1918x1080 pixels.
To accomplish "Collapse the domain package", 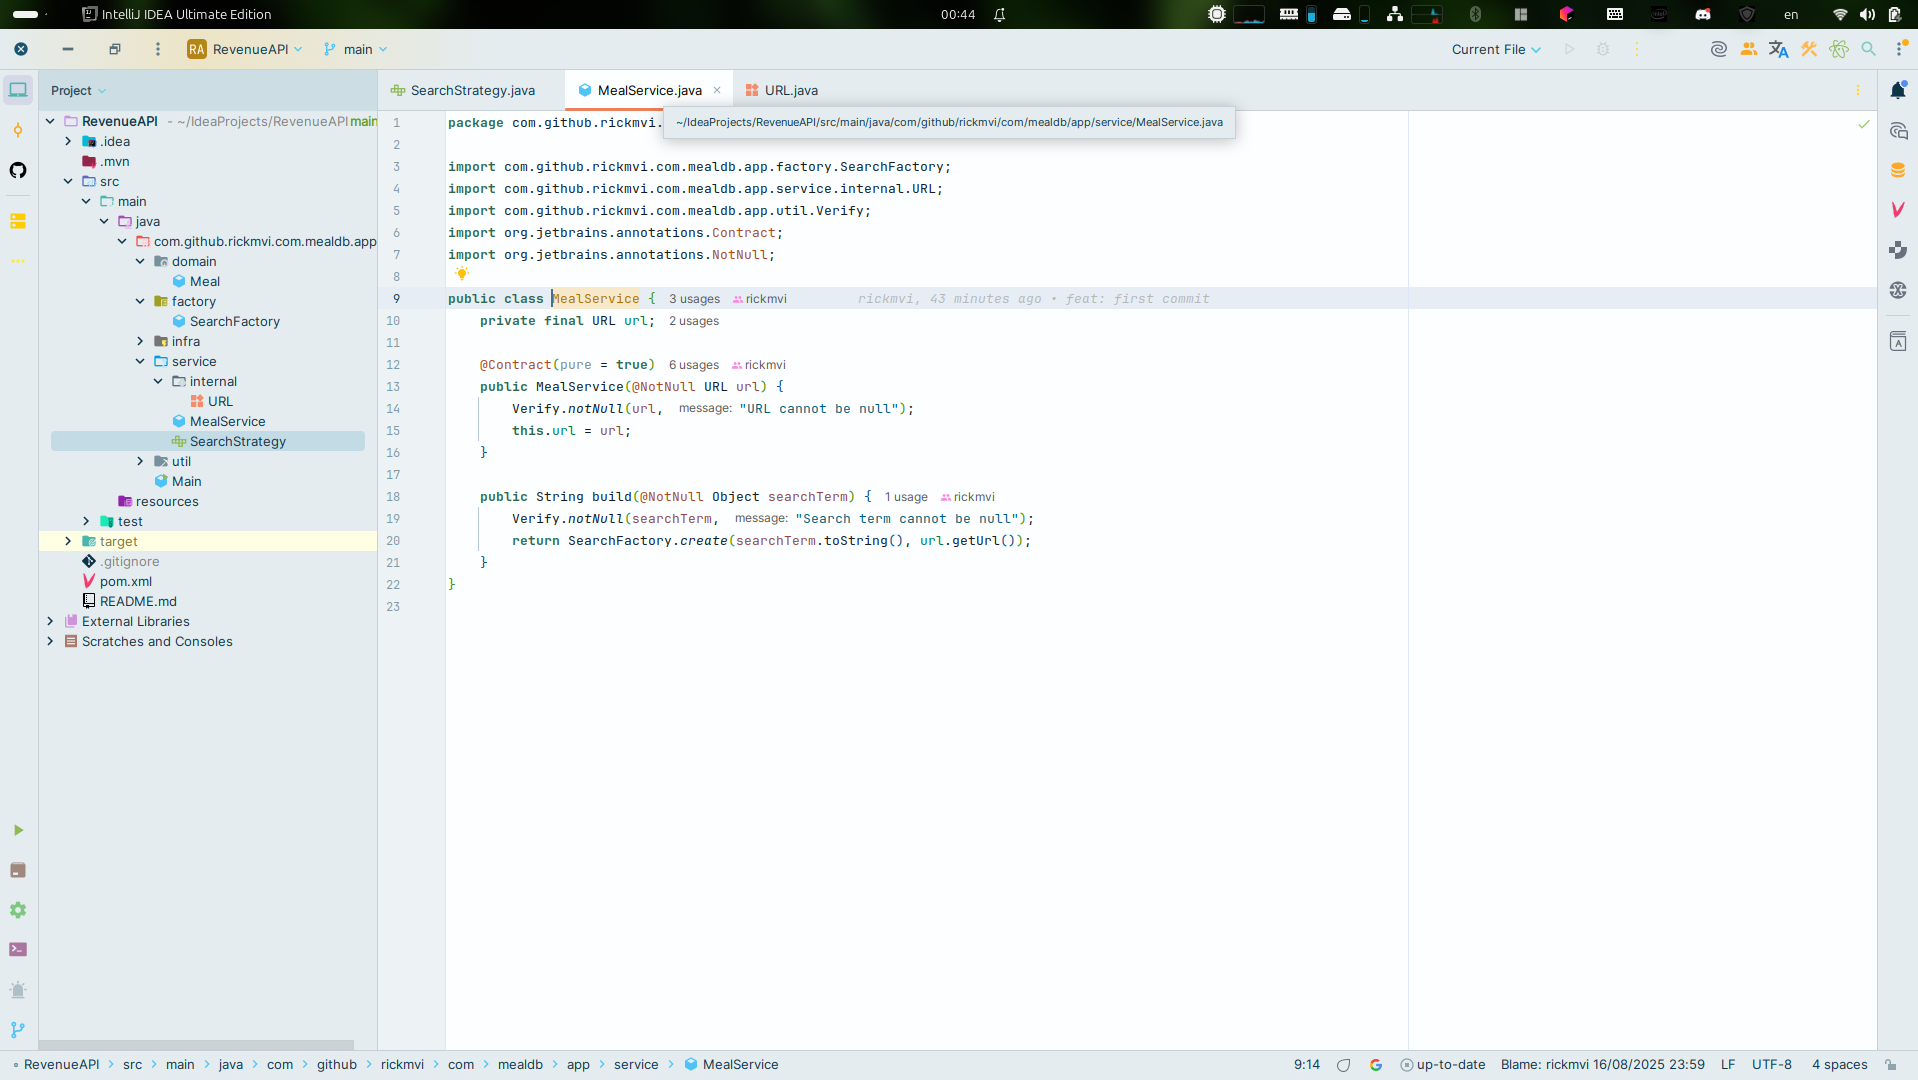I will (x=140, y=261).
